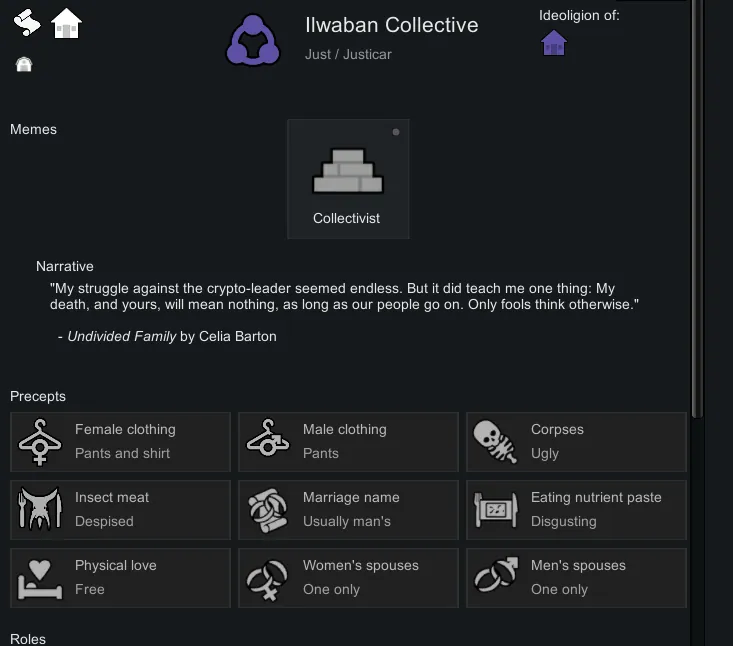
Task: Click the scroll icon at top left
Action: tap(27, 22)
